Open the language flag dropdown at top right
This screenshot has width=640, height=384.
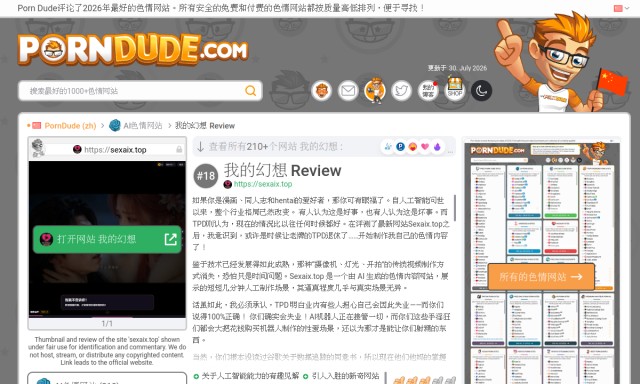[621, 8]
